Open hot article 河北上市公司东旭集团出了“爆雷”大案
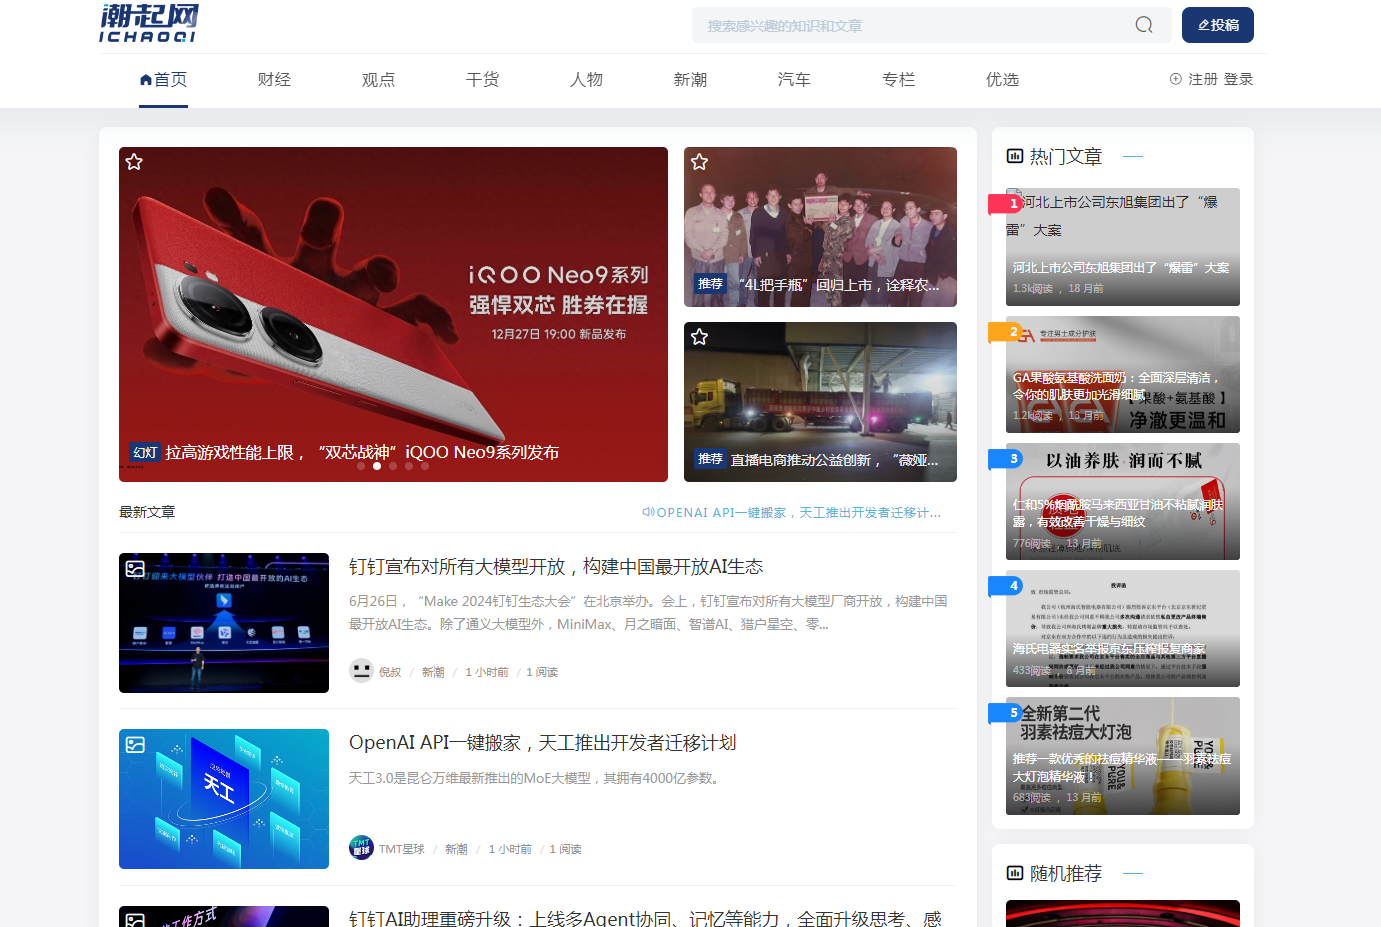The height and width of the screenshot is (927, 1381). 1123,247
